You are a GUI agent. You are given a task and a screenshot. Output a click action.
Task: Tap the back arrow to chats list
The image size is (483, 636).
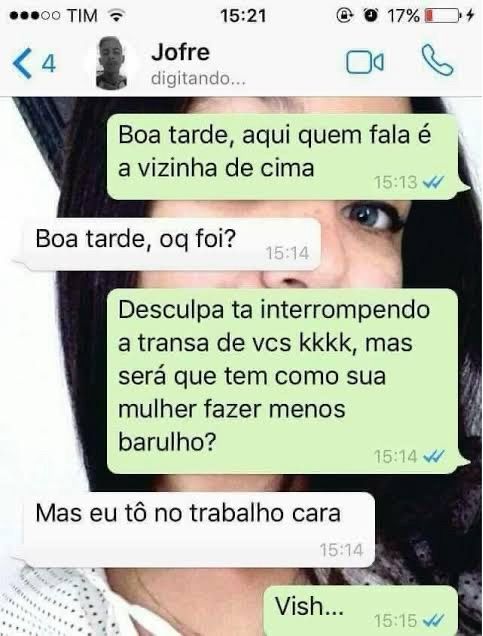click(22, 63)
